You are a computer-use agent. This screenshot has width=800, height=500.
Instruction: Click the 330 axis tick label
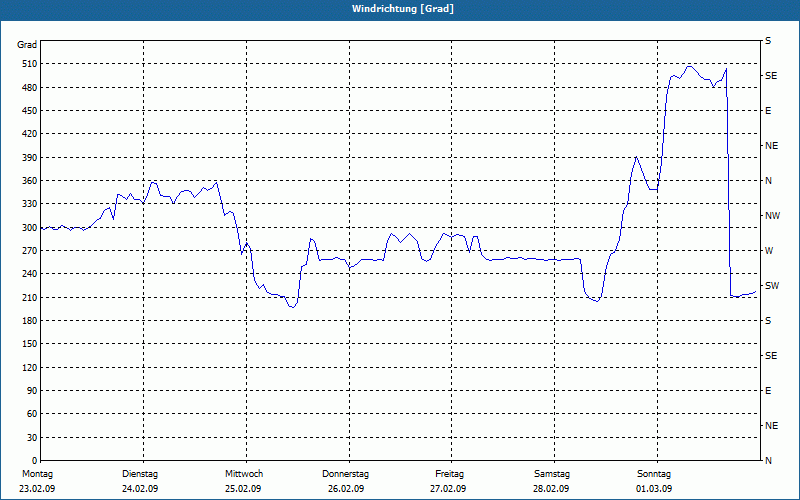click(x=30, y=204)
